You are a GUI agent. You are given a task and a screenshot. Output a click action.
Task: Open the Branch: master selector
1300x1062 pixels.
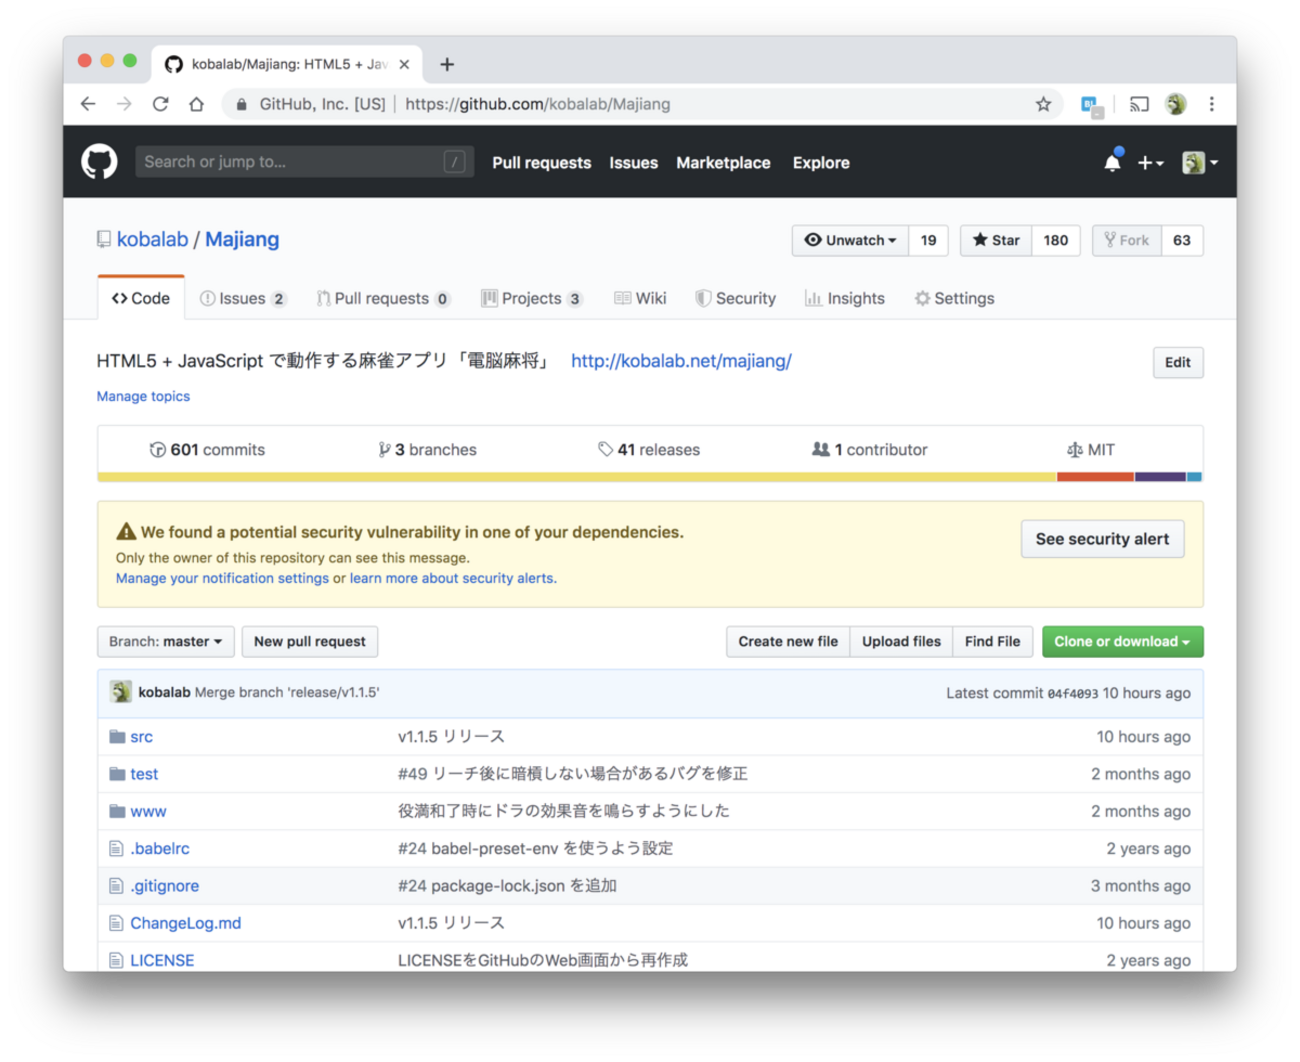[x=165, y=641]
